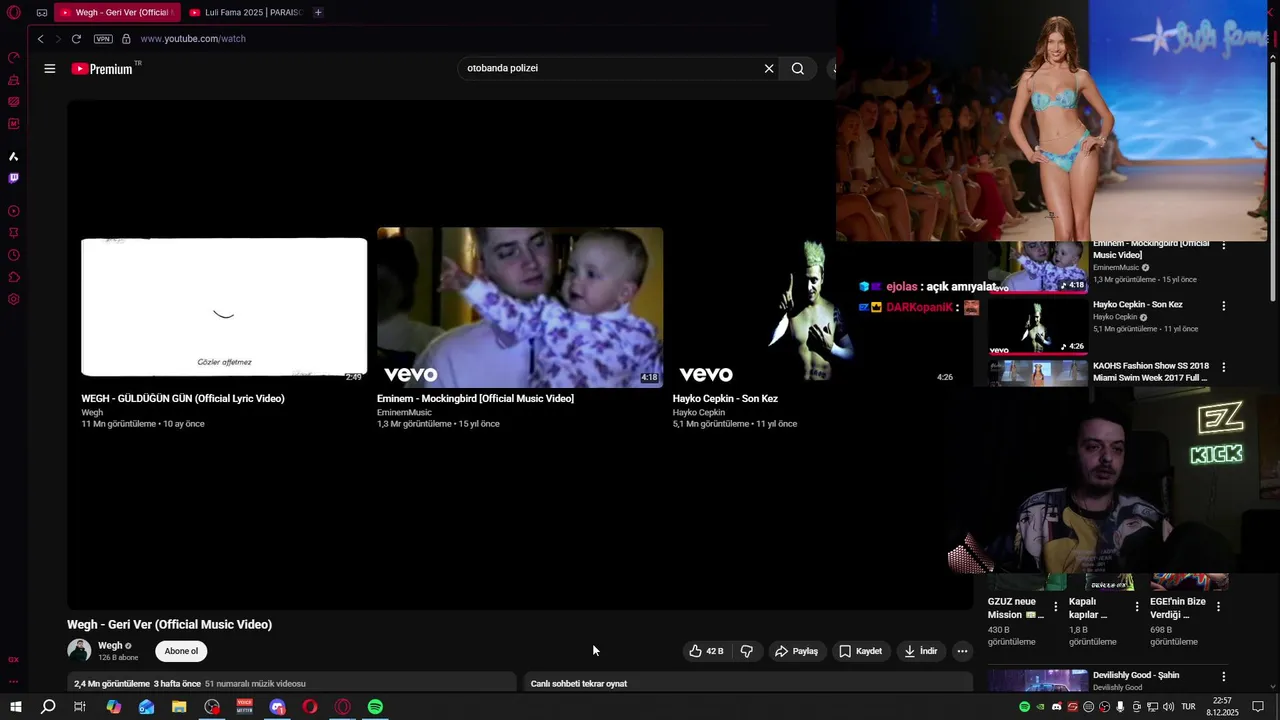Open the volume speaker tray icon
The width and height of the screenshot is (1280, 720).
click(1168, 707)
